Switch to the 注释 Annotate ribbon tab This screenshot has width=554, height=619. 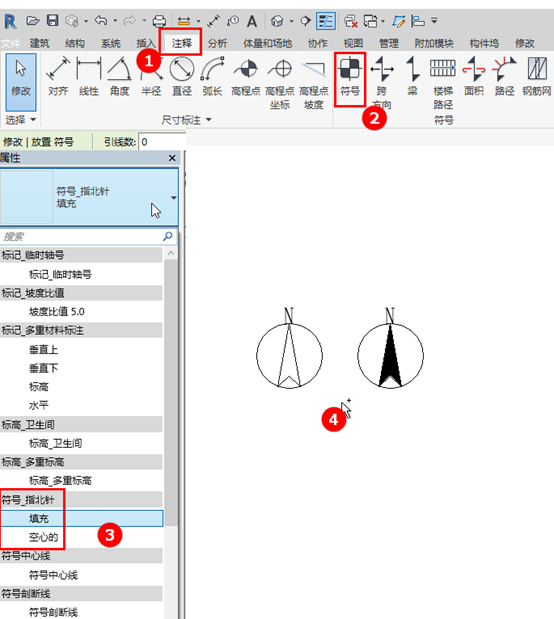[182, 43]
